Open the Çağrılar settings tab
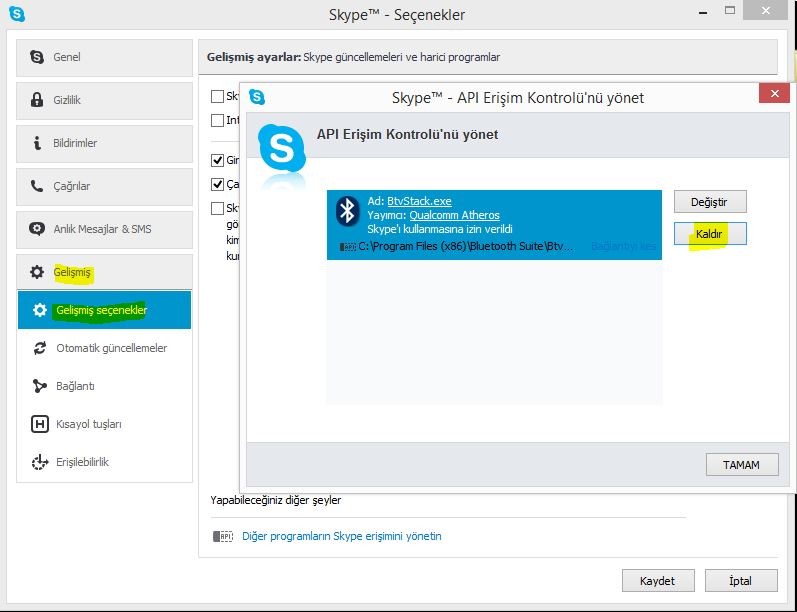The image size is (797, 612). coord(104,187)
